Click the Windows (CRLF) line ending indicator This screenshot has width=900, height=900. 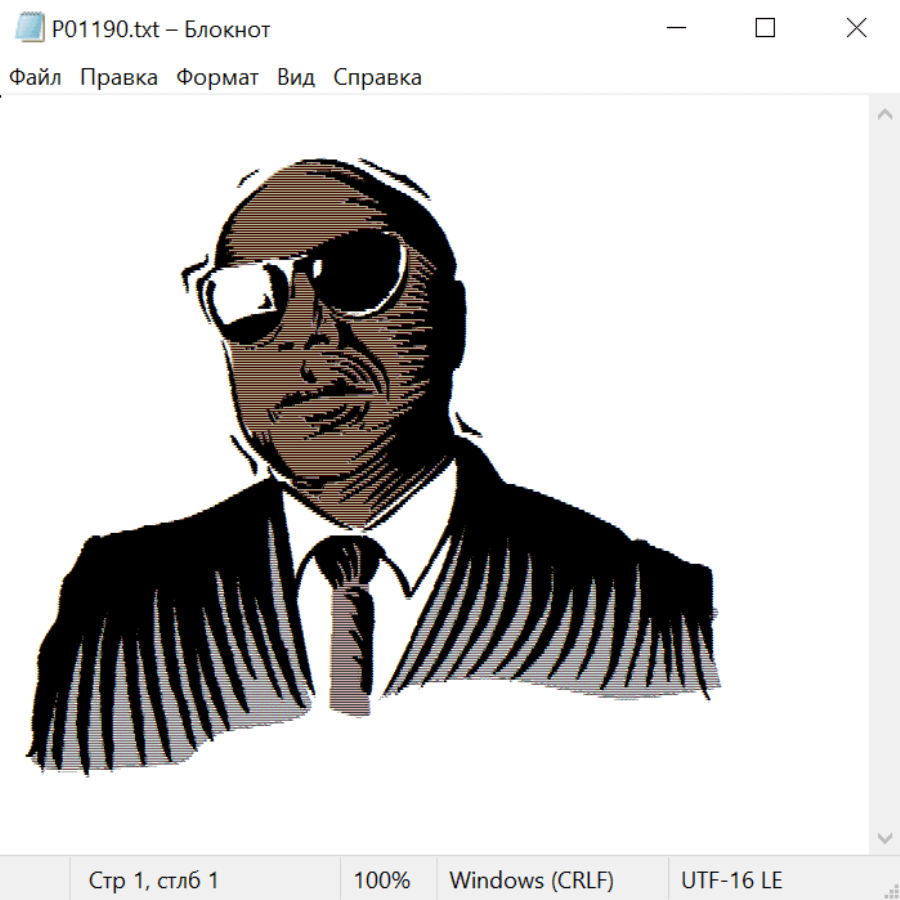[531, 881]
